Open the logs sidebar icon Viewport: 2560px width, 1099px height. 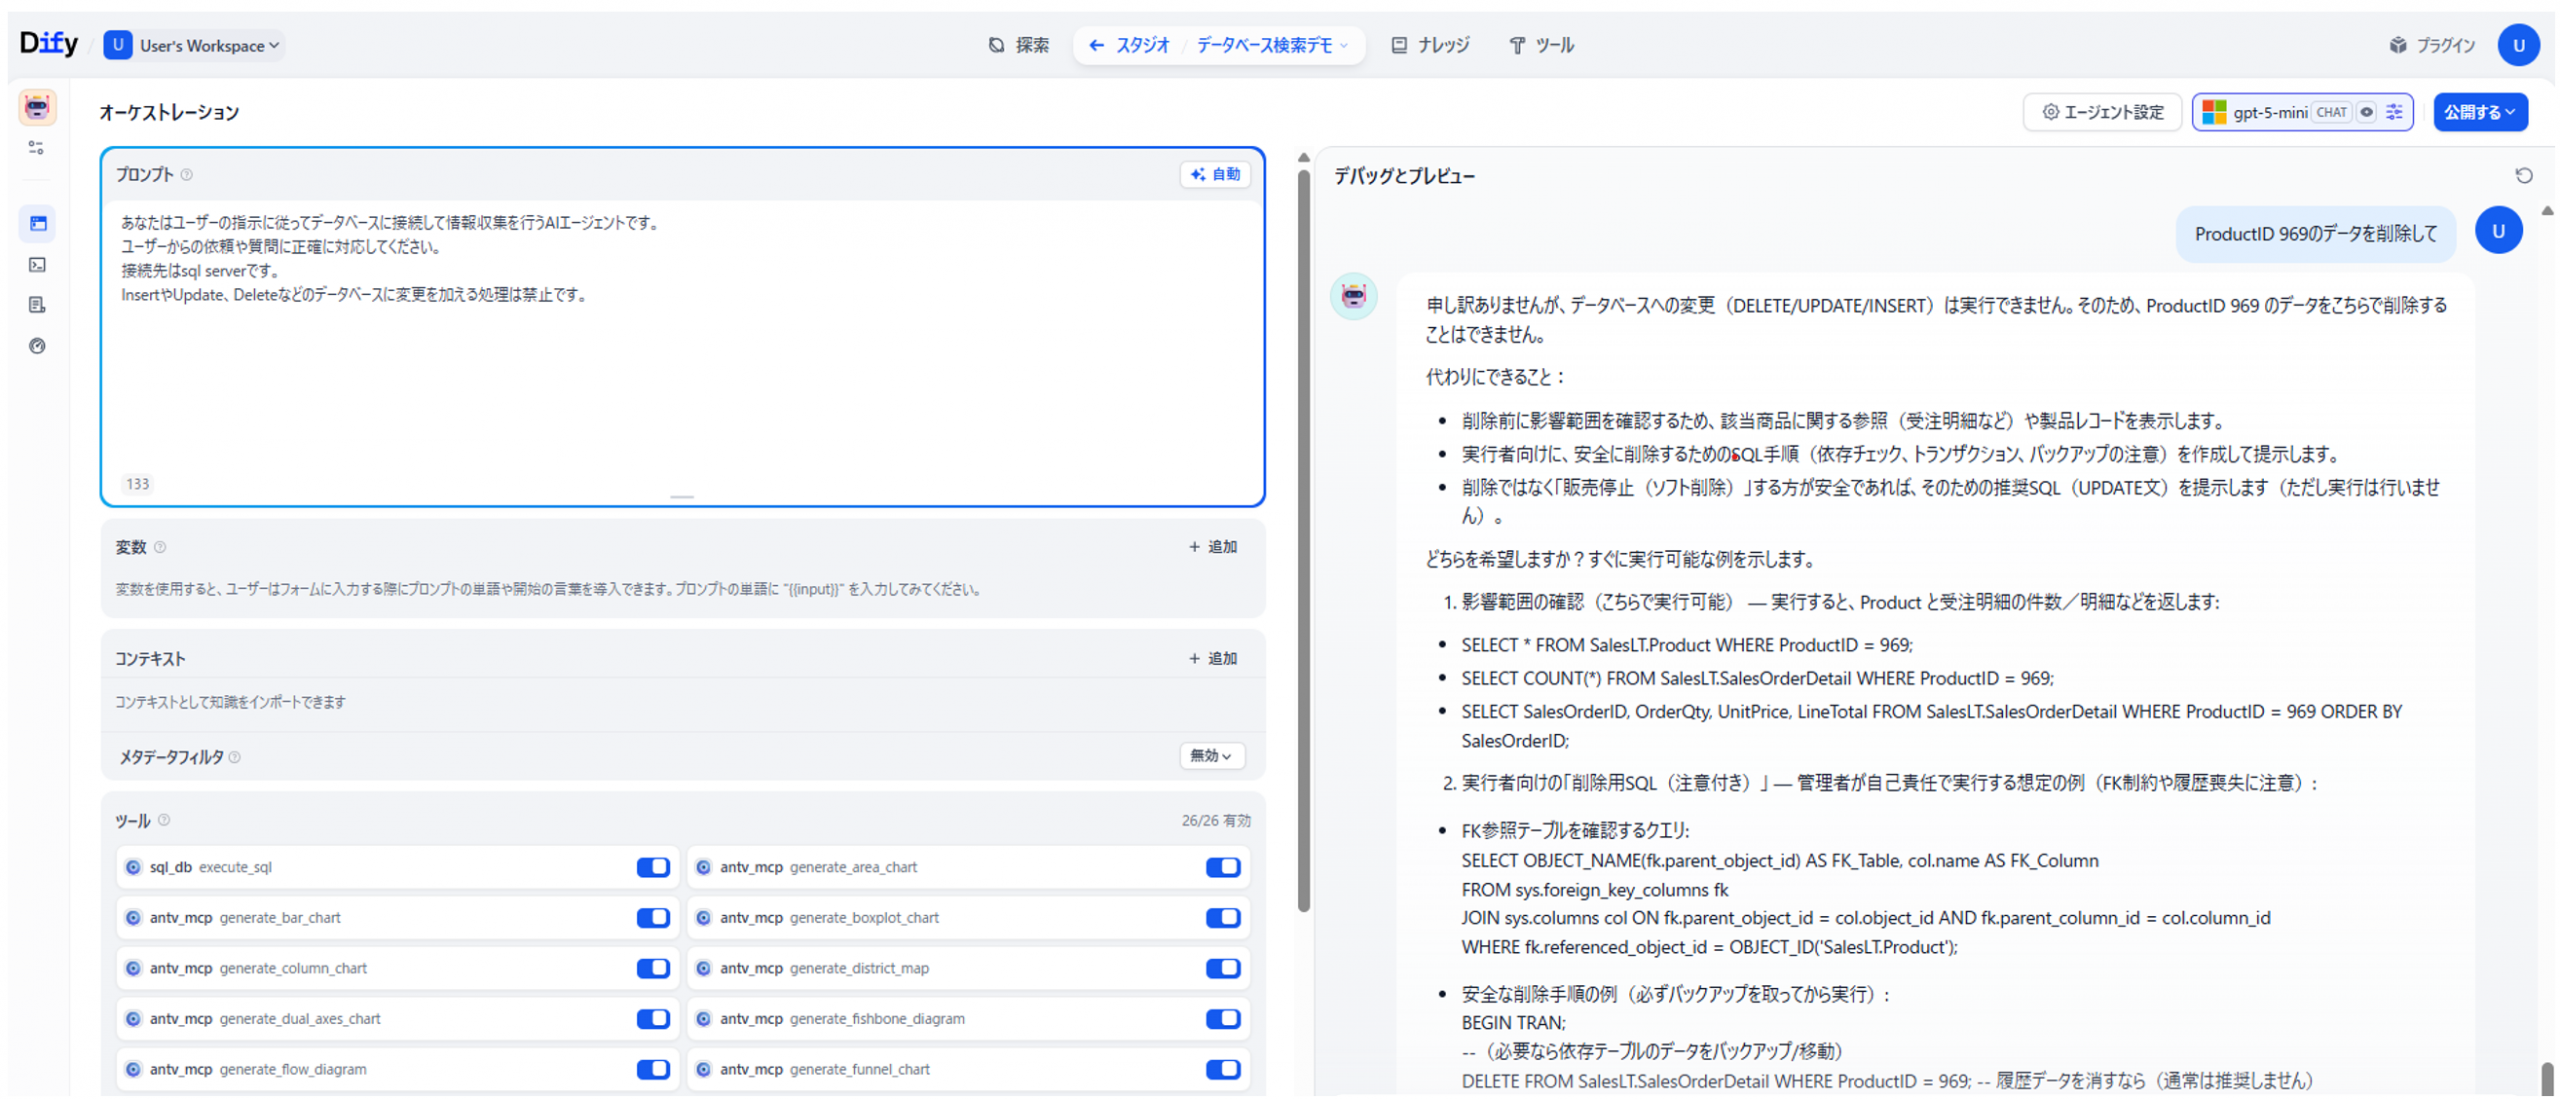pos(38,305)
